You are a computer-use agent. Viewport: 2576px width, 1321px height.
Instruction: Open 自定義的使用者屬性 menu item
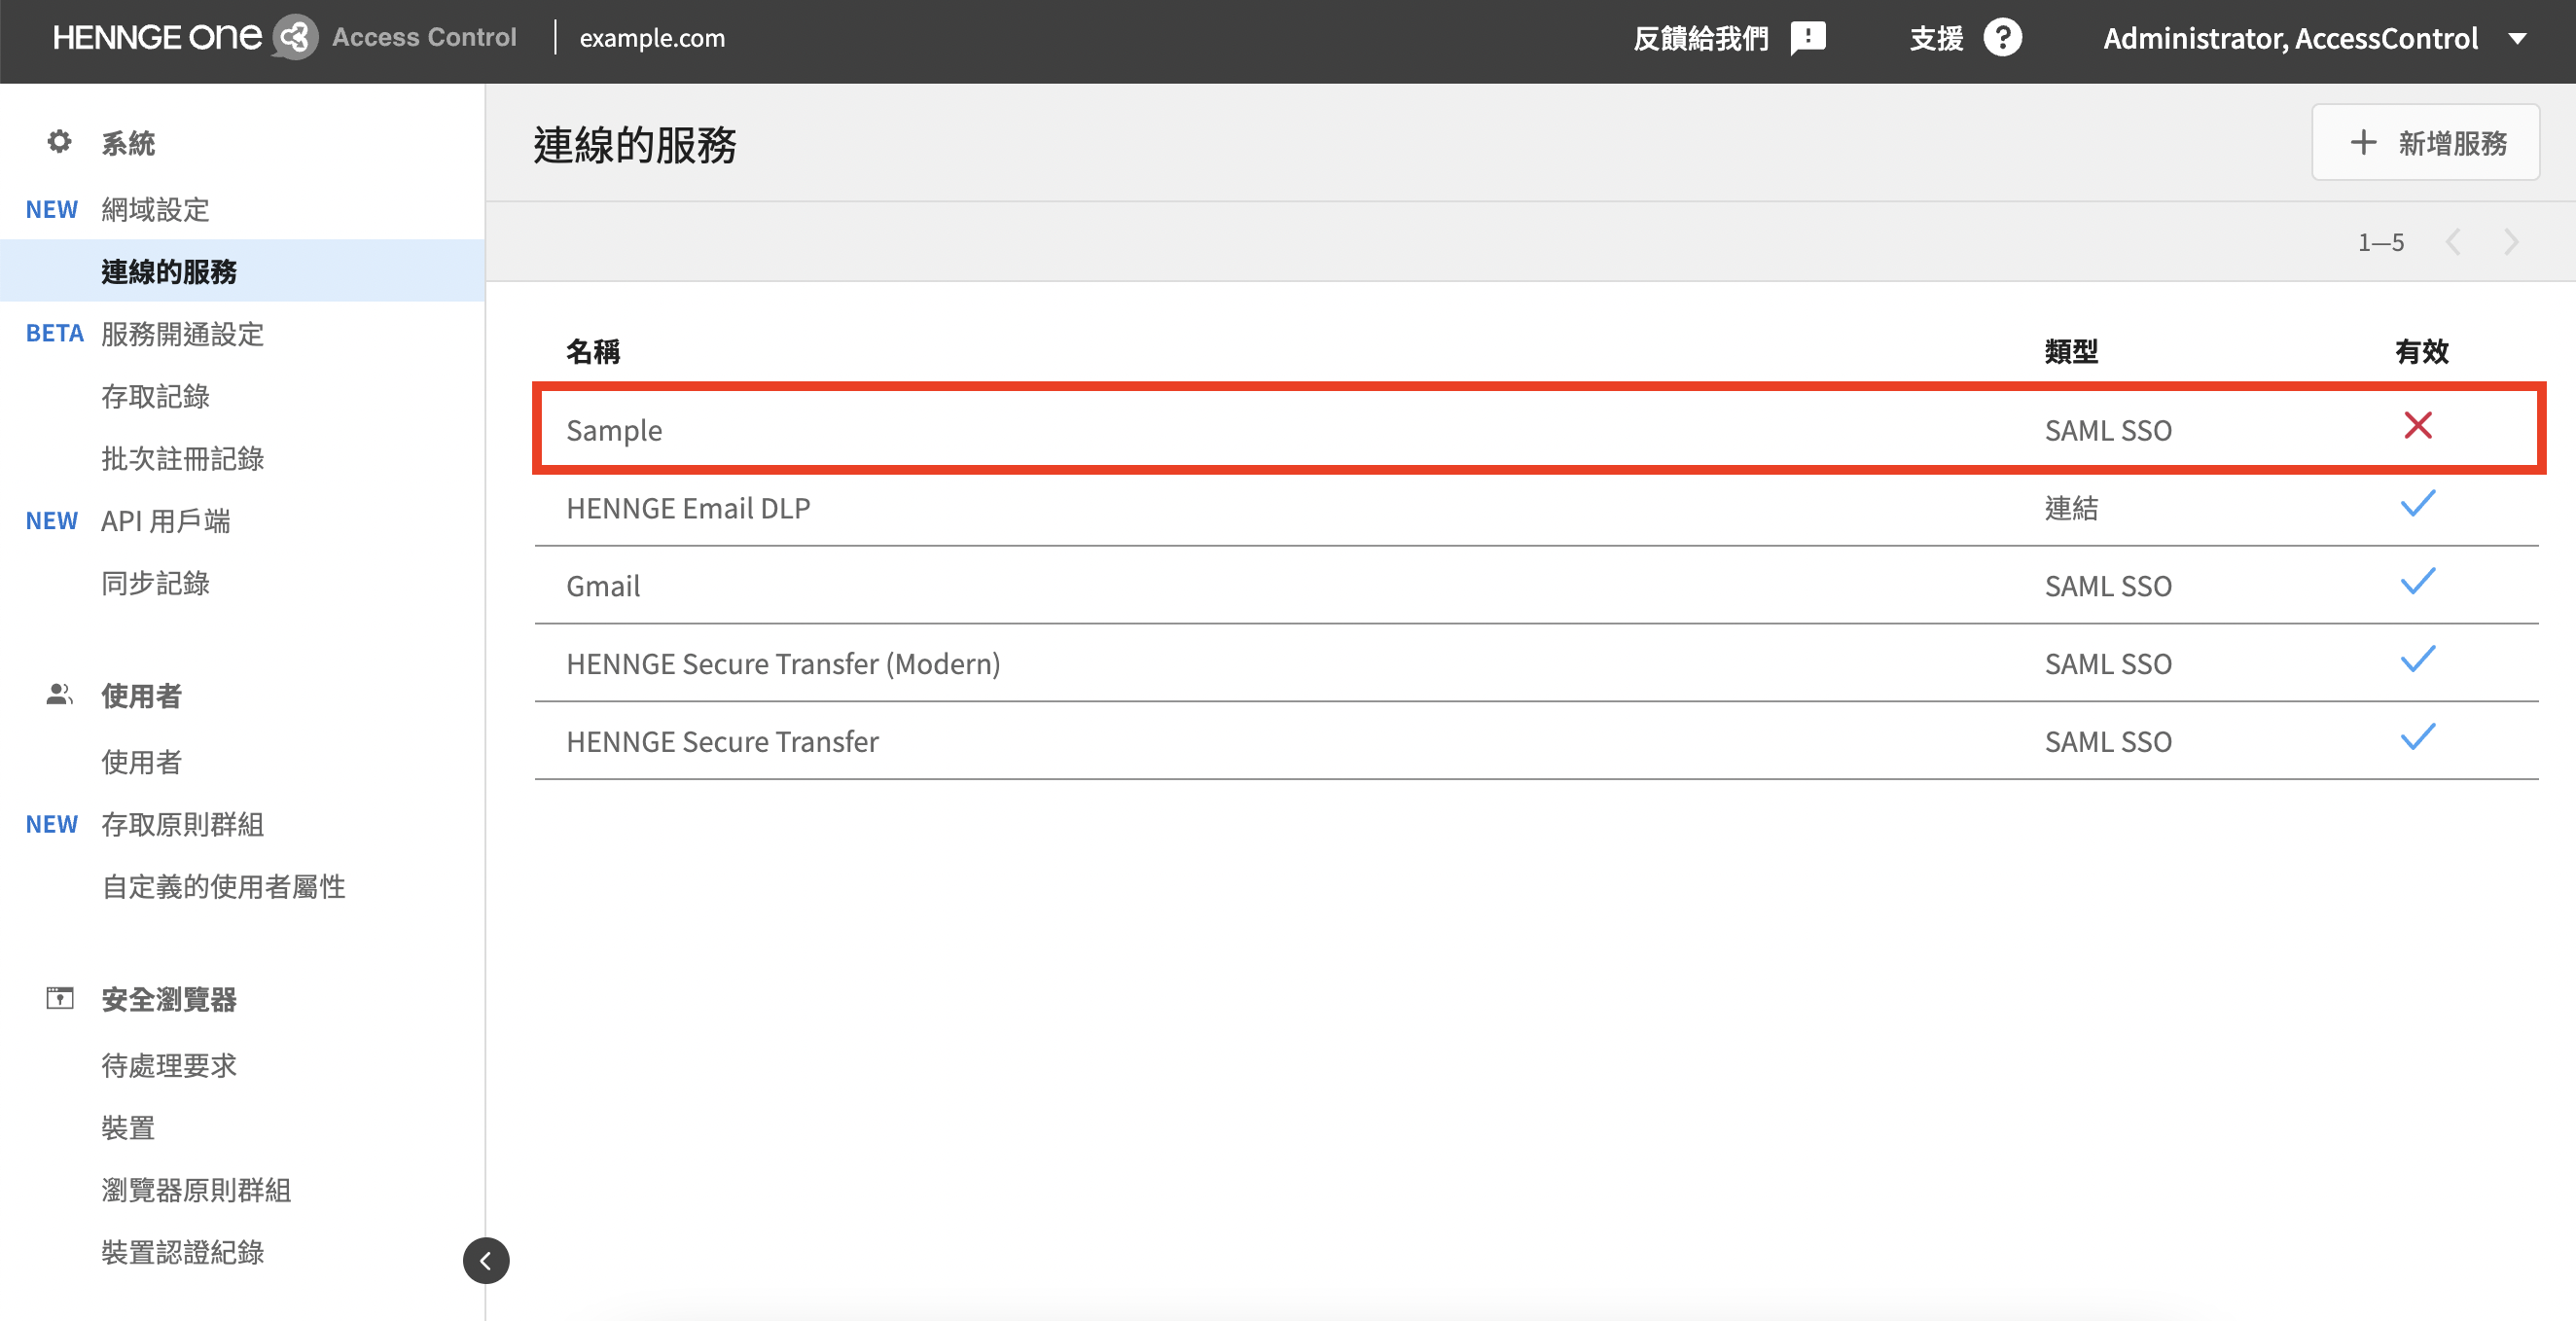(223, 887)
